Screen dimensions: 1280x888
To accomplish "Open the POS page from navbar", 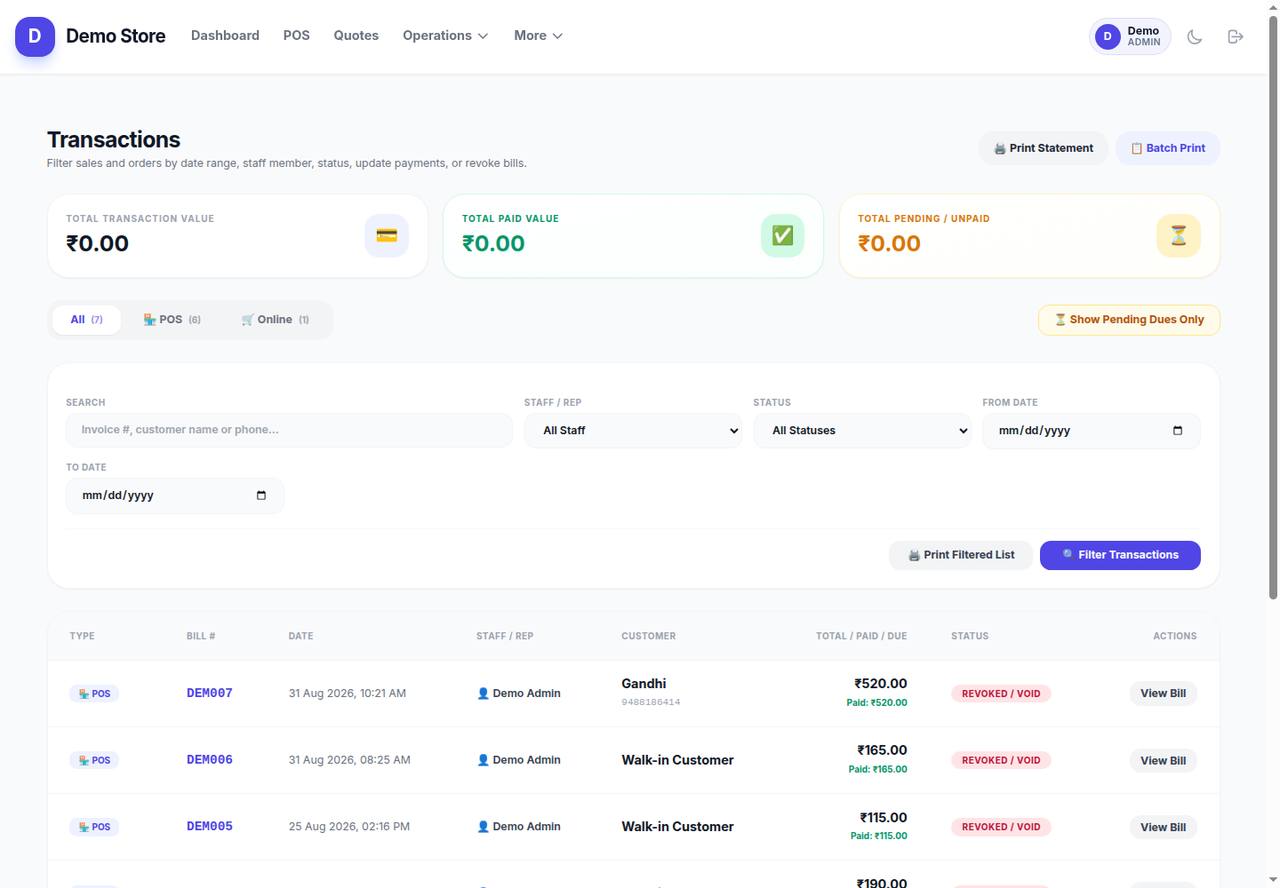I will [296, 36].
